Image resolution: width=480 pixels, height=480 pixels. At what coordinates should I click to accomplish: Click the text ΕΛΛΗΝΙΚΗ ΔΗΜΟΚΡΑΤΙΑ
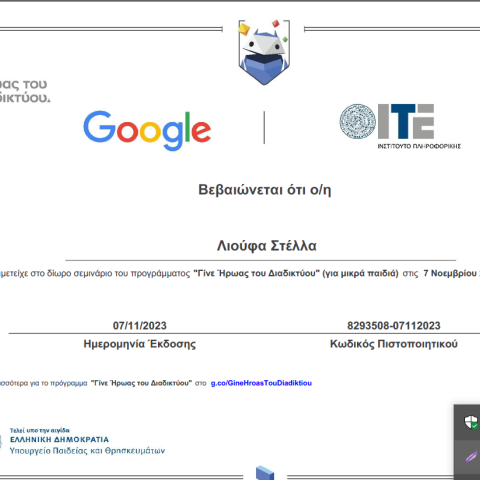[x=59, y=440]
